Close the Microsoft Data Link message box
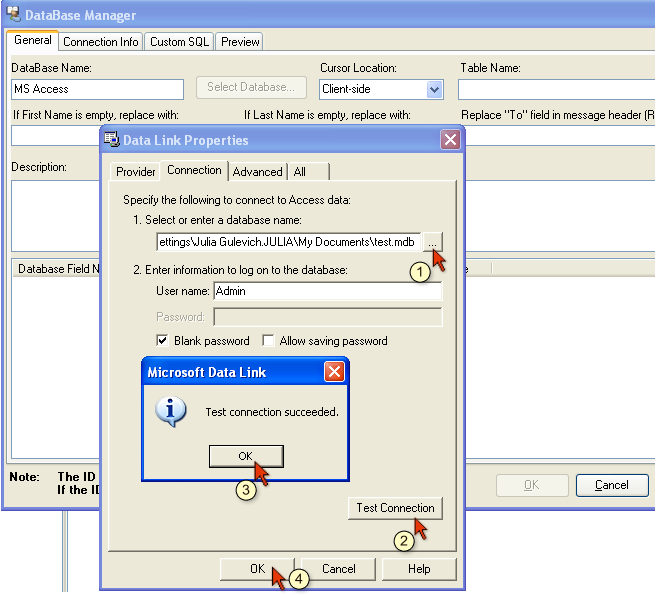The width and height of the screenshot is (656, 595). tap(334, 372)
